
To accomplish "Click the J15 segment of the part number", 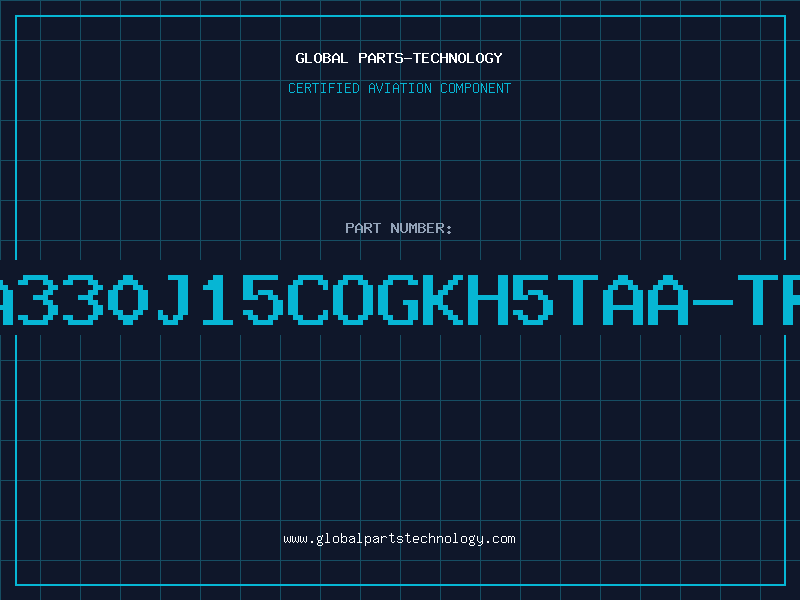I will point(220,299).
